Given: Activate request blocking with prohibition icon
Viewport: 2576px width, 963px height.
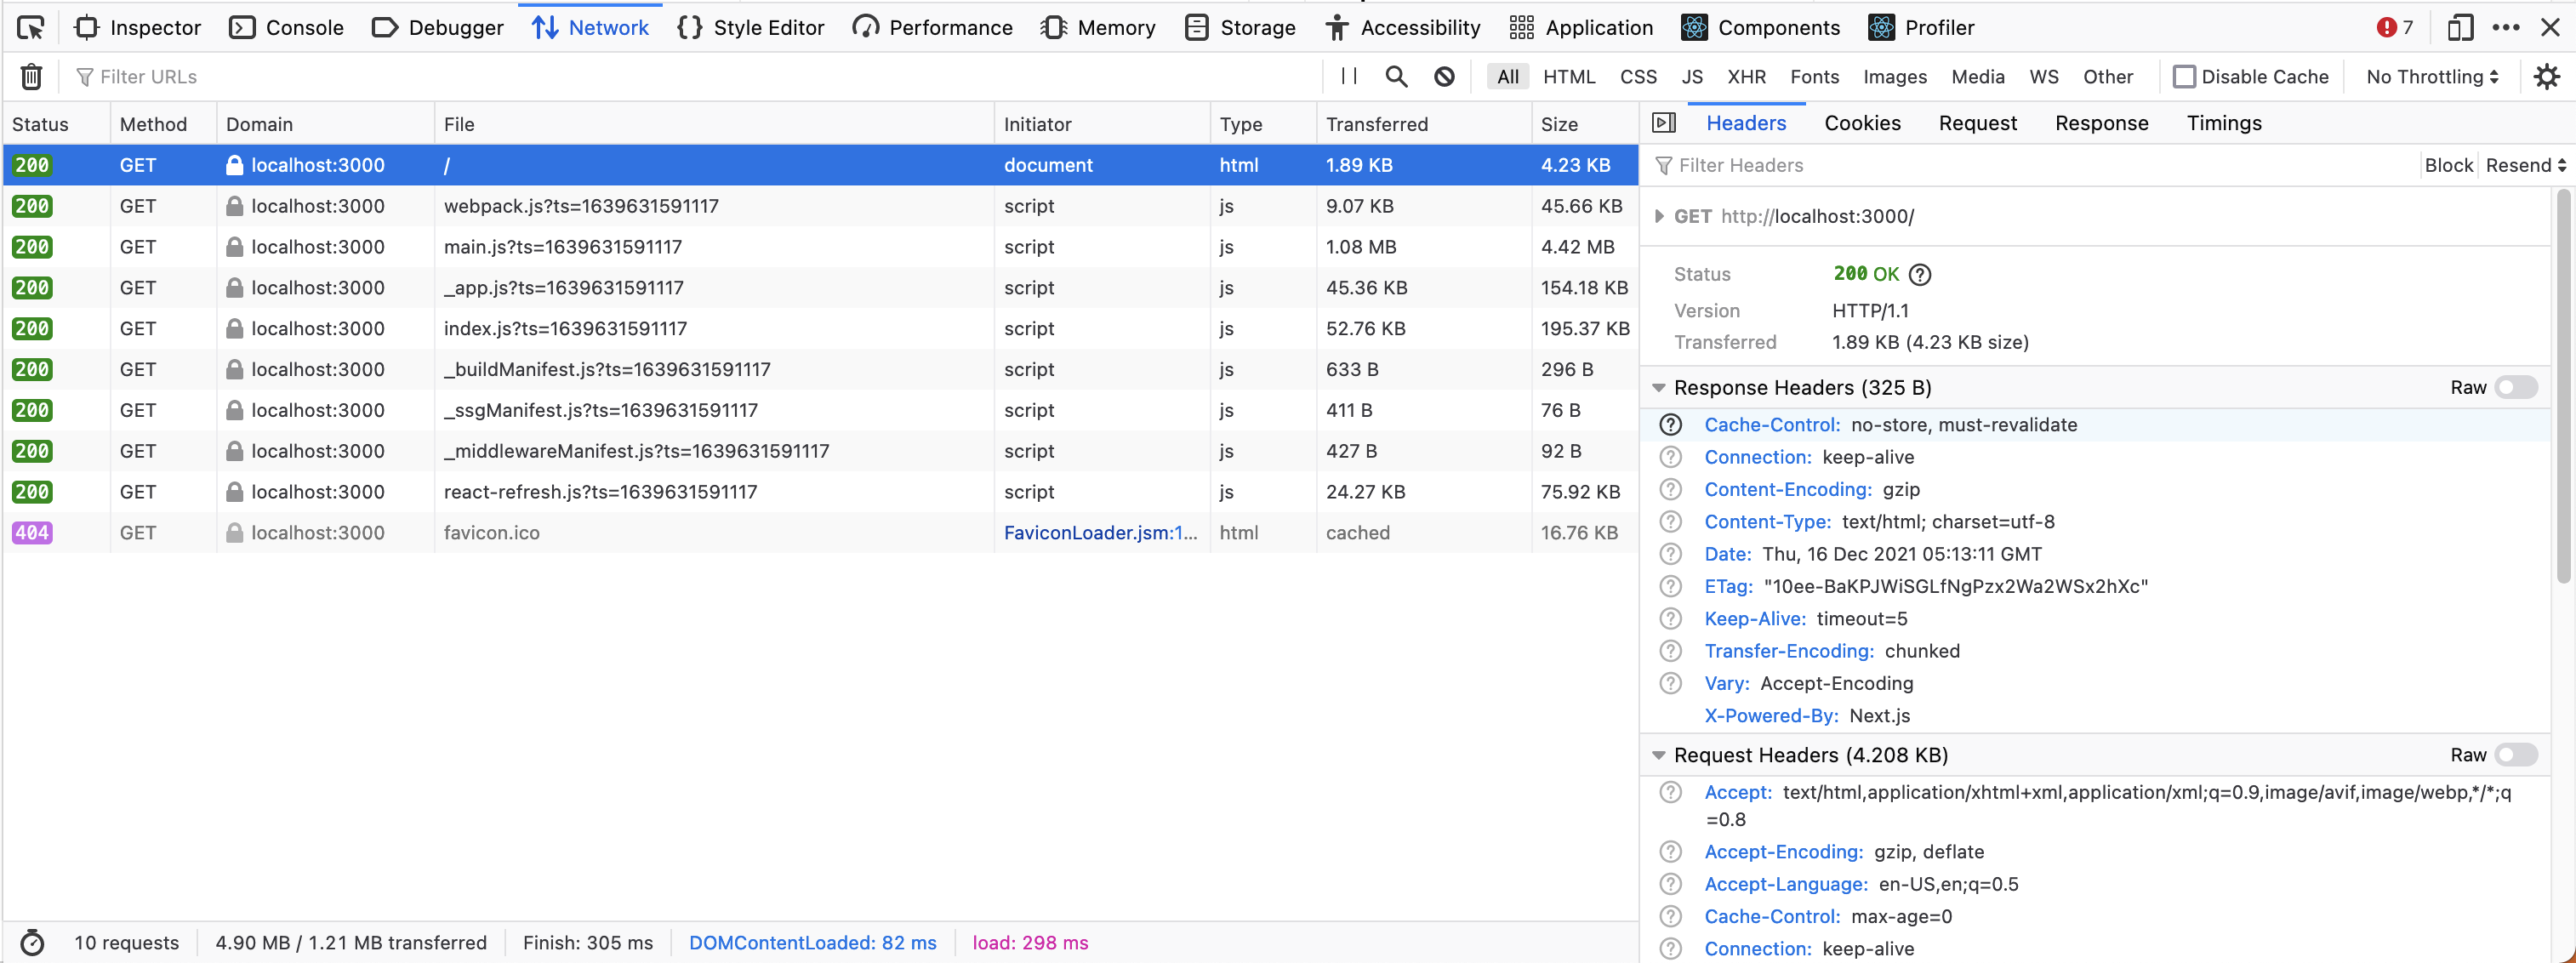Looking at the screenshot, I should click(1444, 76).
